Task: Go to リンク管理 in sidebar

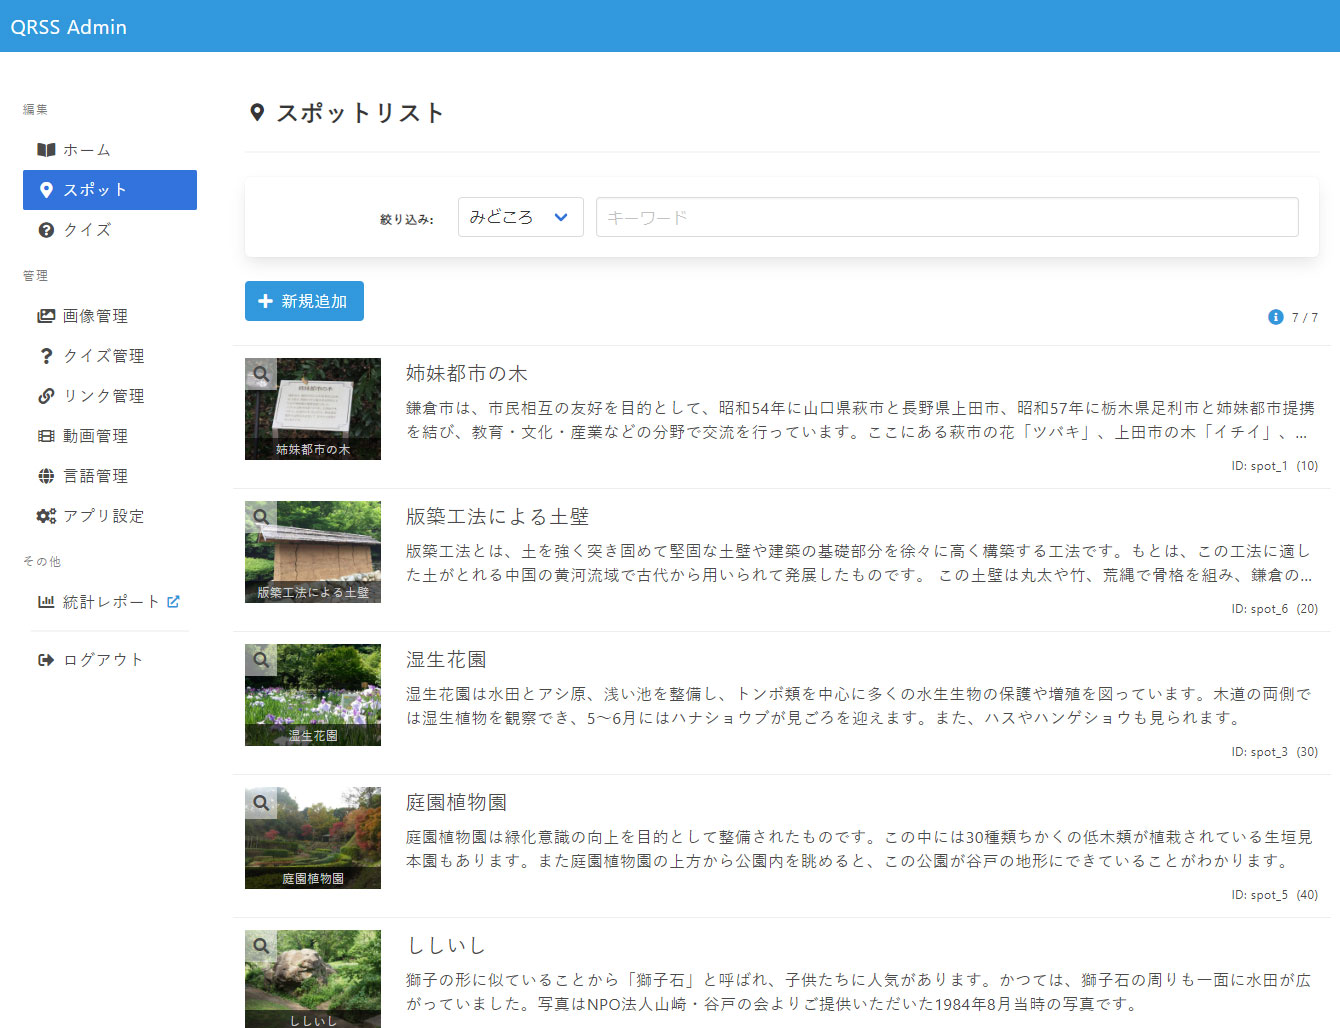Action: click(103, 396)
